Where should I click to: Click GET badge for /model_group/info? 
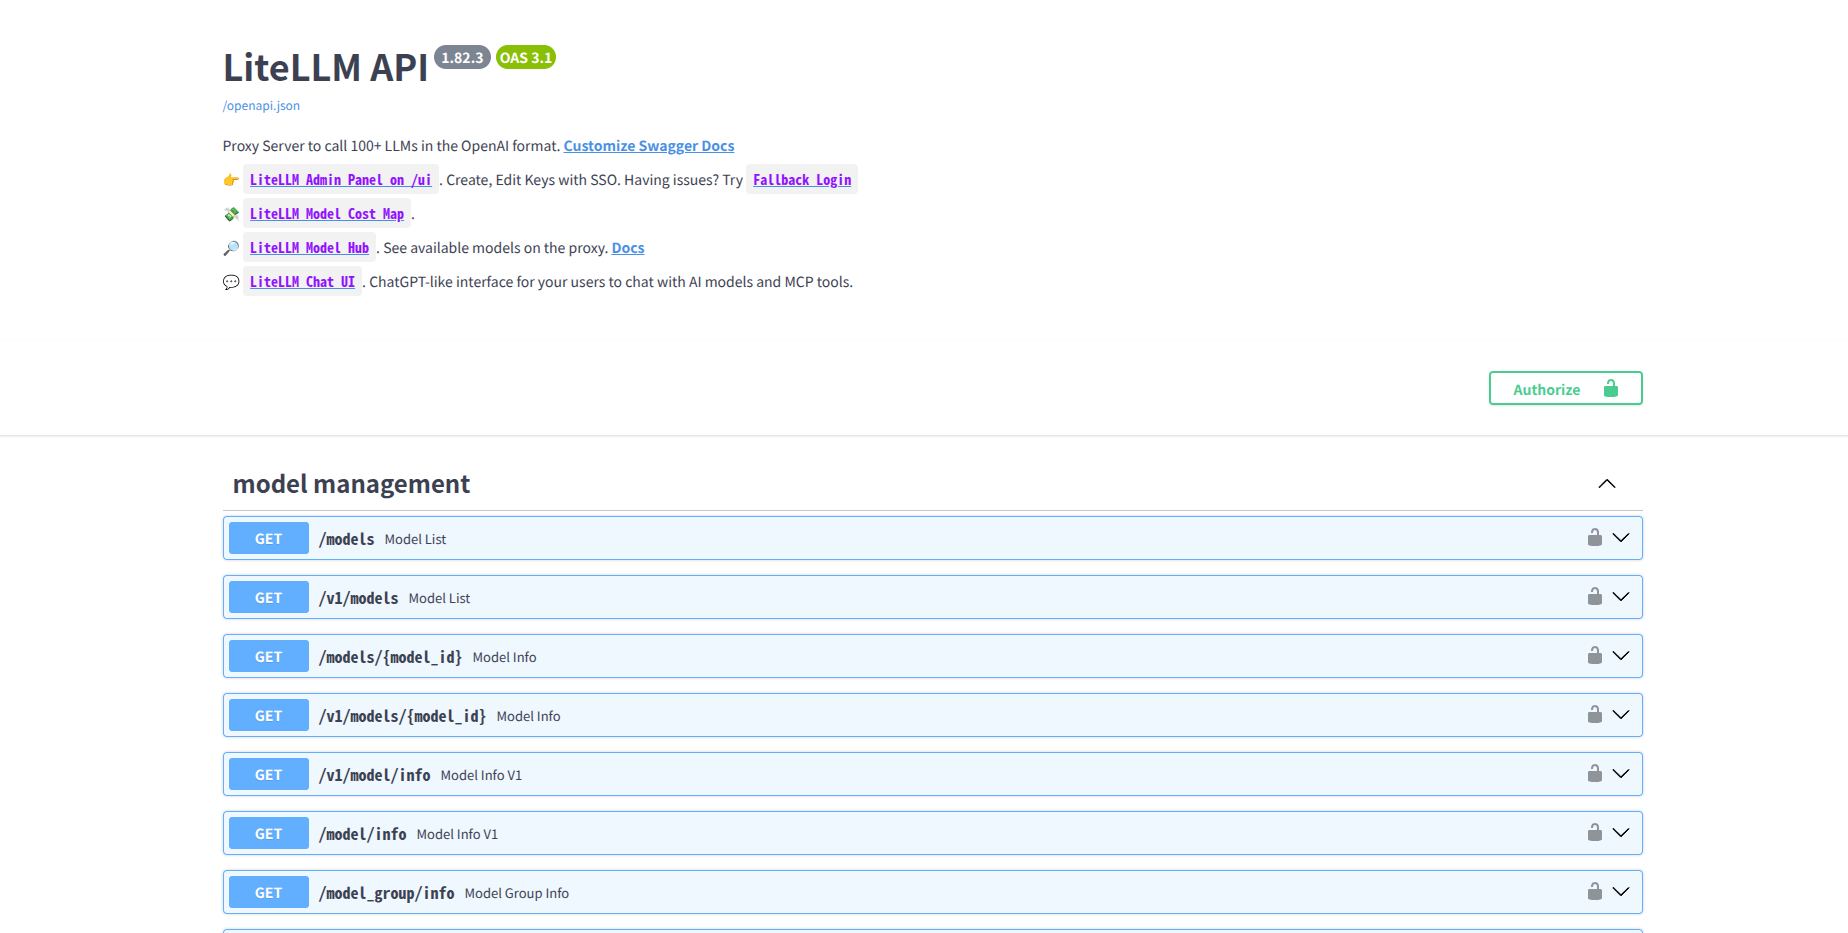[x=269, y=892]
